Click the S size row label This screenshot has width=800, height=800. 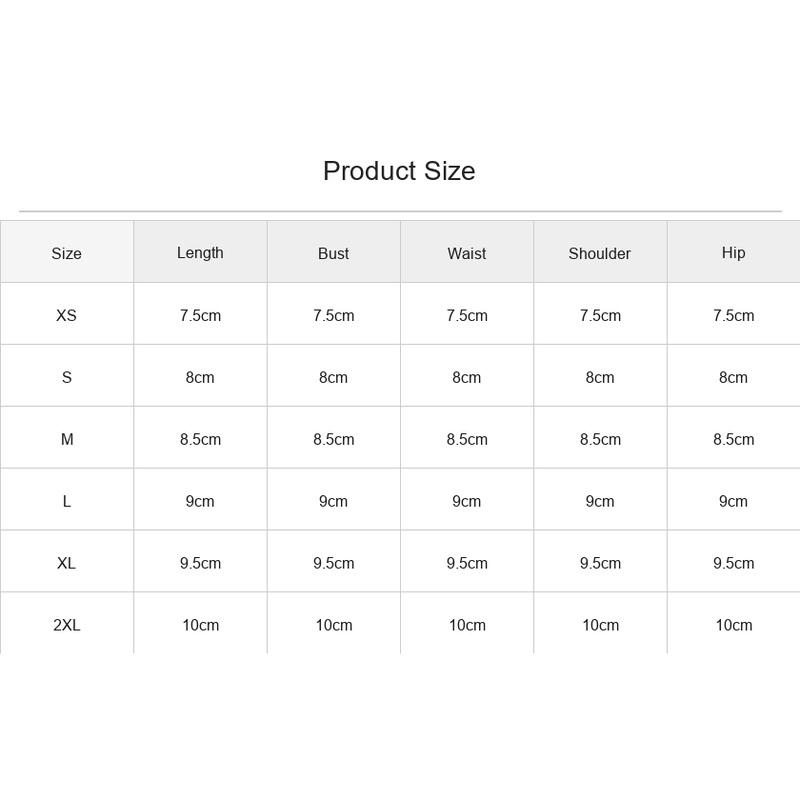click(66, 378)
